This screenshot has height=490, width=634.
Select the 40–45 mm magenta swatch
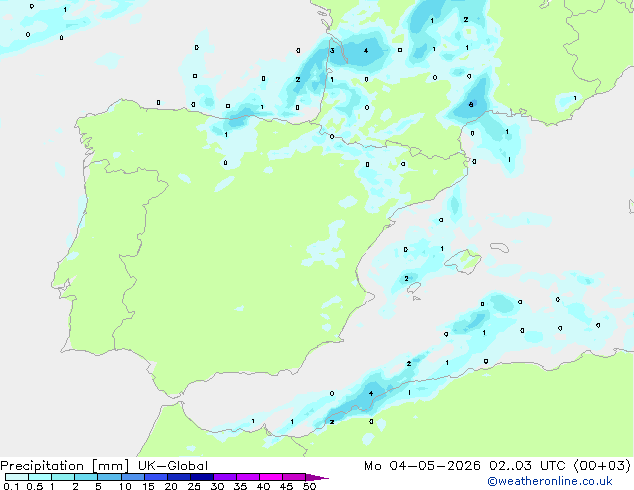[271, 477]
